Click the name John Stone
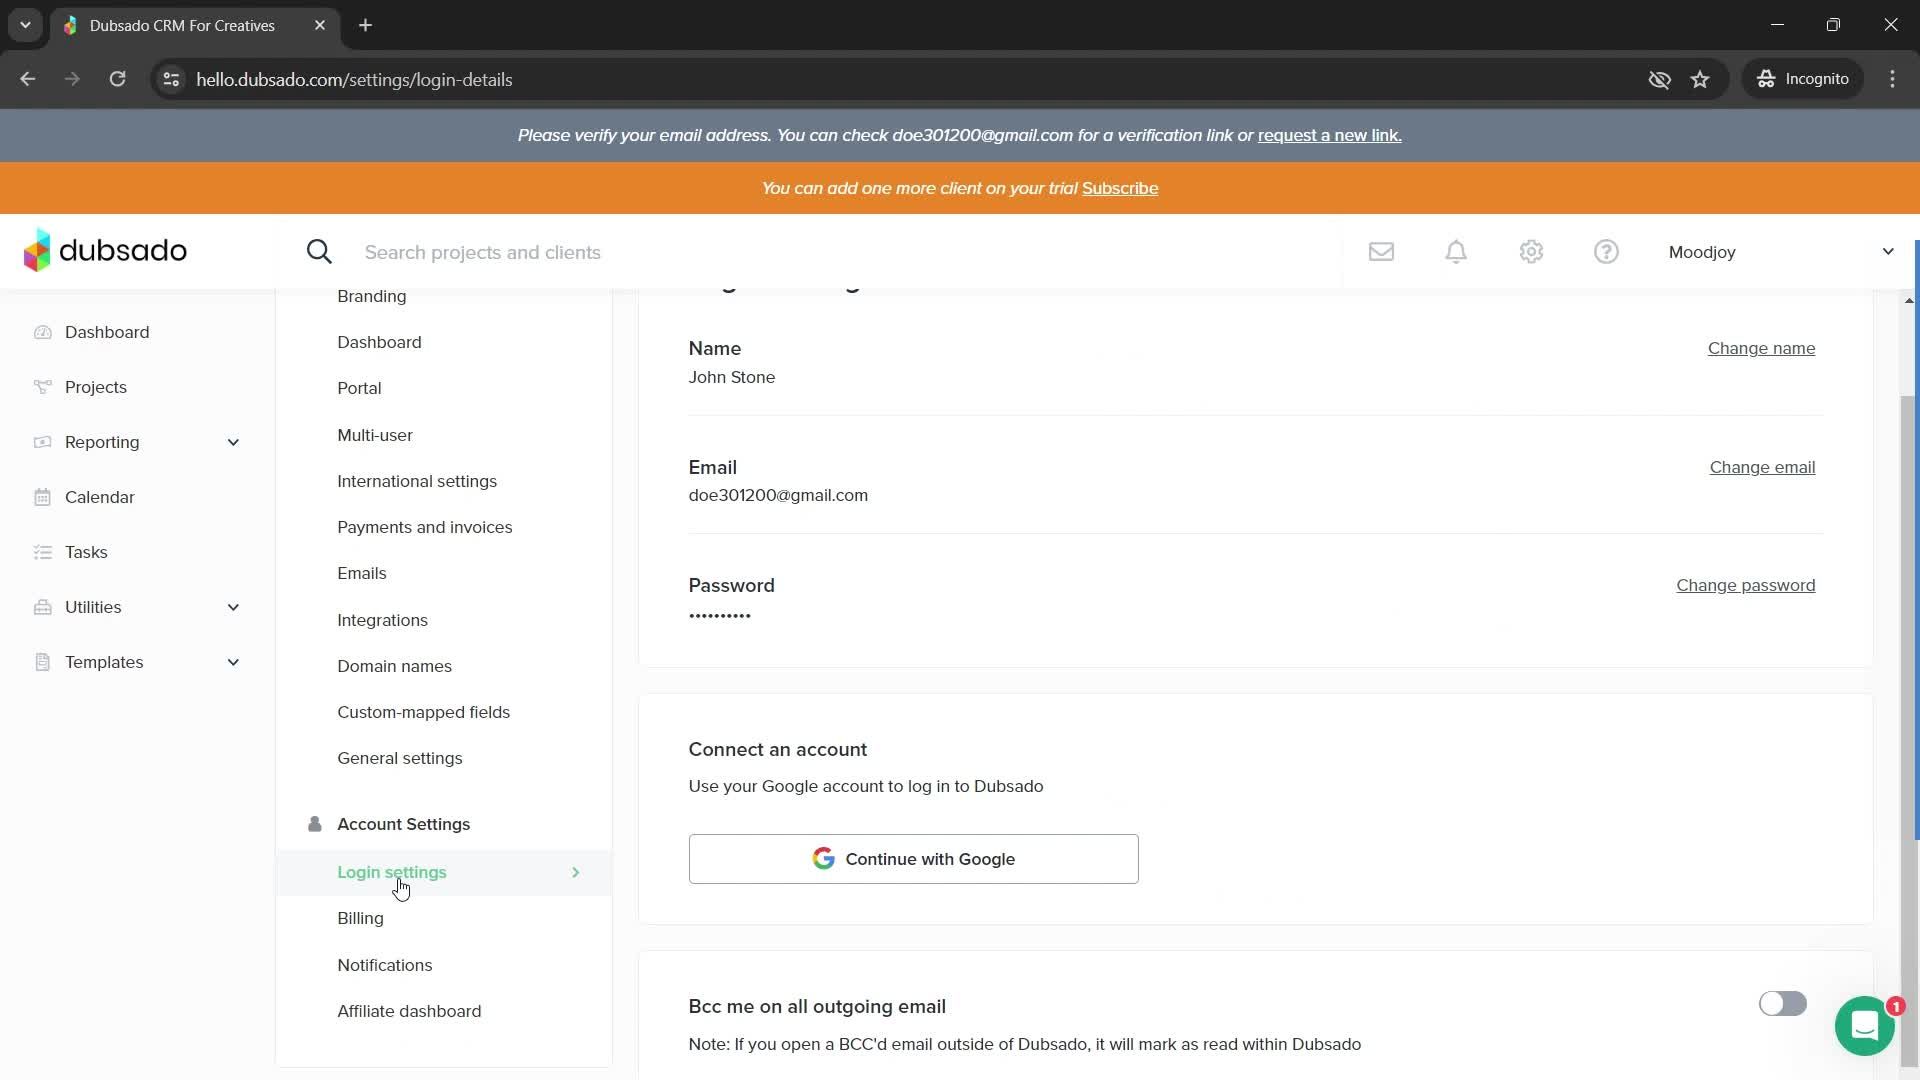1920x1080 pixels. coord(732,377)
